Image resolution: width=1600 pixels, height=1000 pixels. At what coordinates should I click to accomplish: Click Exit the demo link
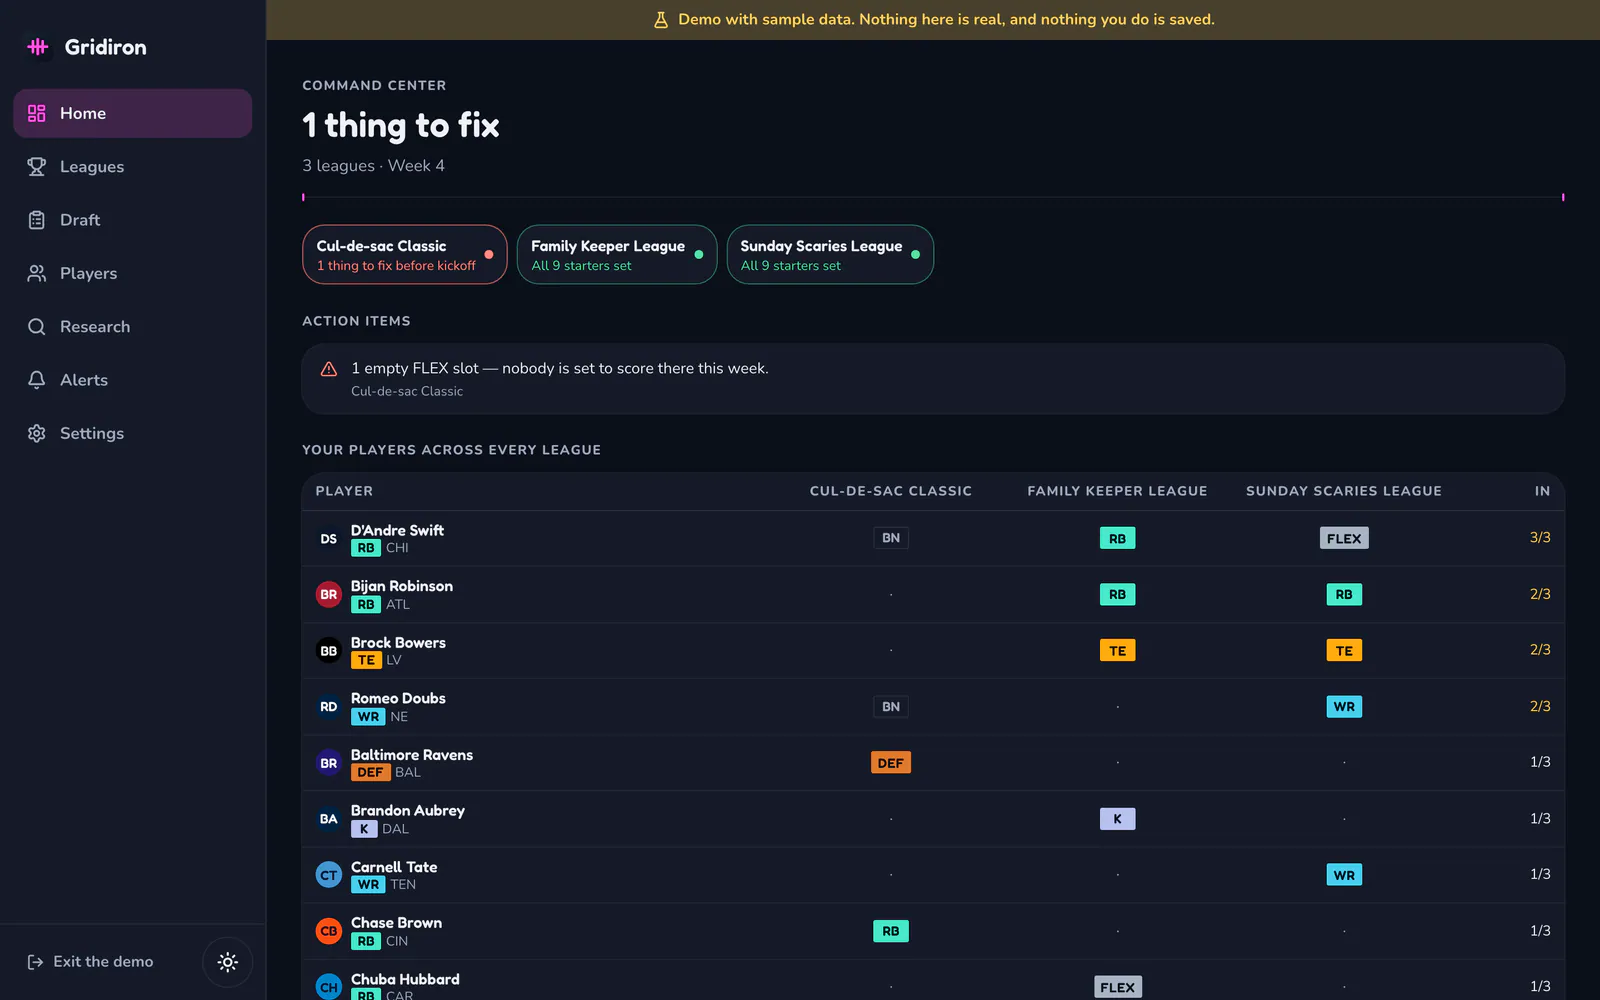coord(91,962)
